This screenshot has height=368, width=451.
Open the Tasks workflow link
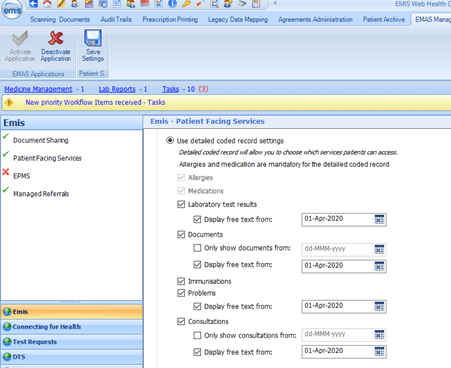coord(170,89)
